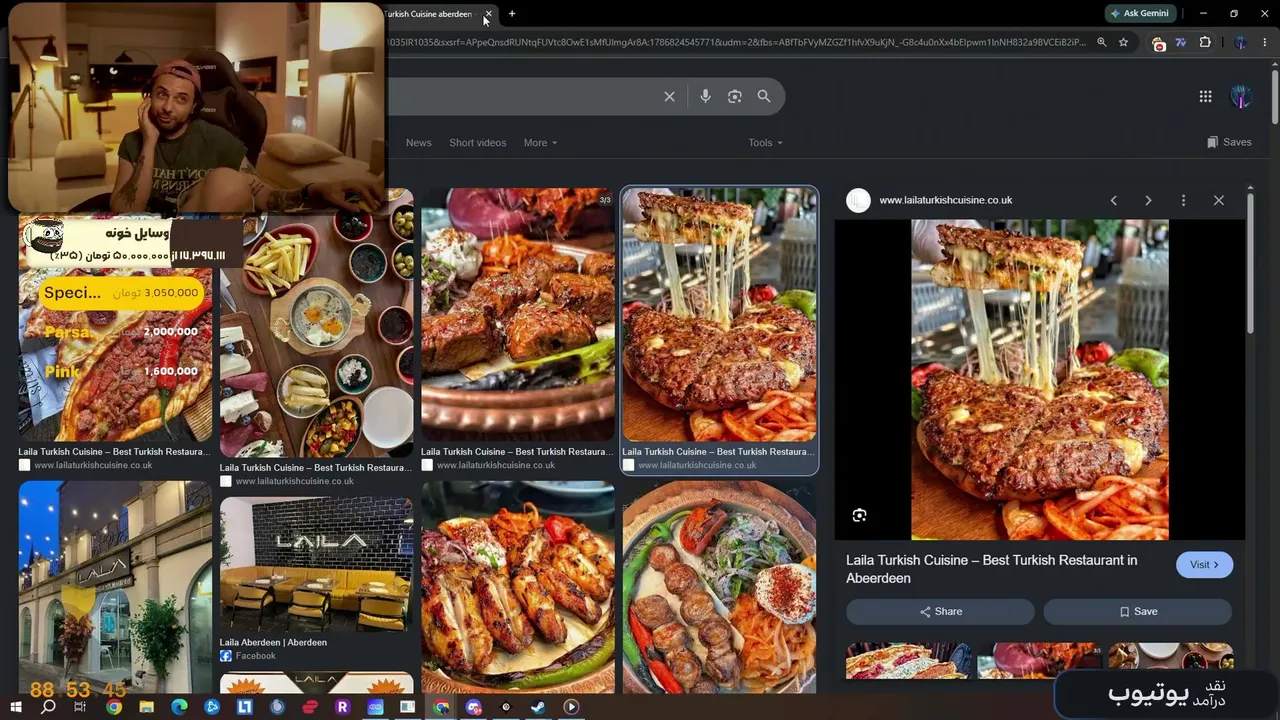Click the Share button
The image size is (1280, 720).
click(x=940, y=611)
